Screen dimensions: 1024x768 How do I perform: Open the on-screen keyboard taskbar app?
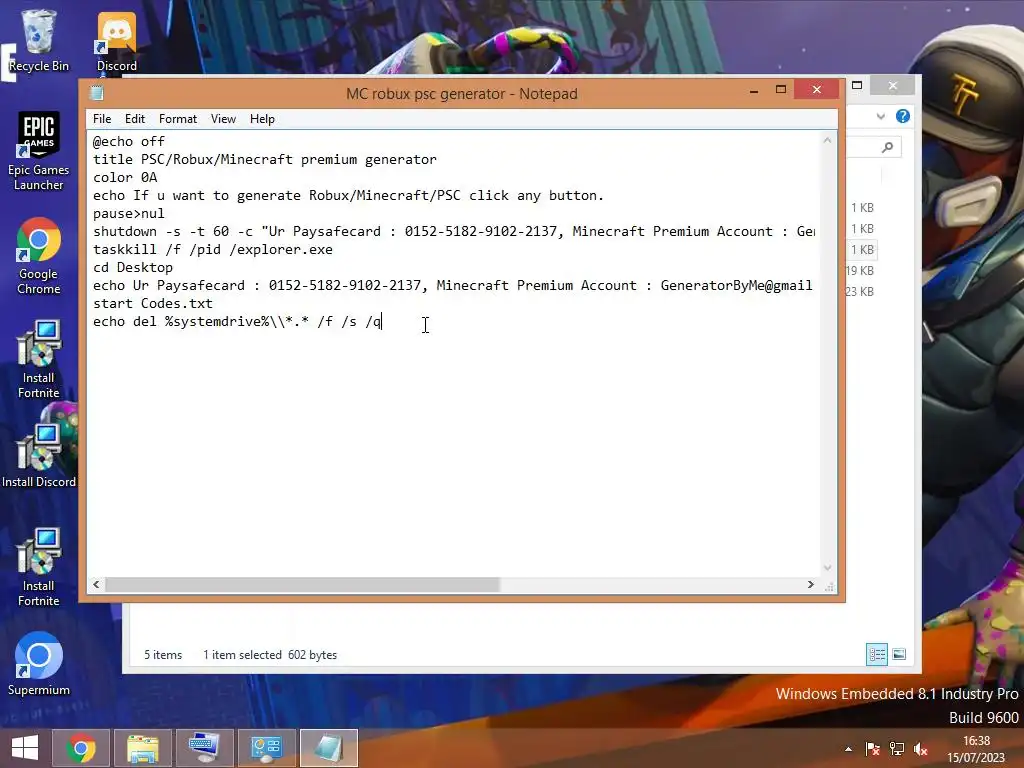click(x=205, y=748)
